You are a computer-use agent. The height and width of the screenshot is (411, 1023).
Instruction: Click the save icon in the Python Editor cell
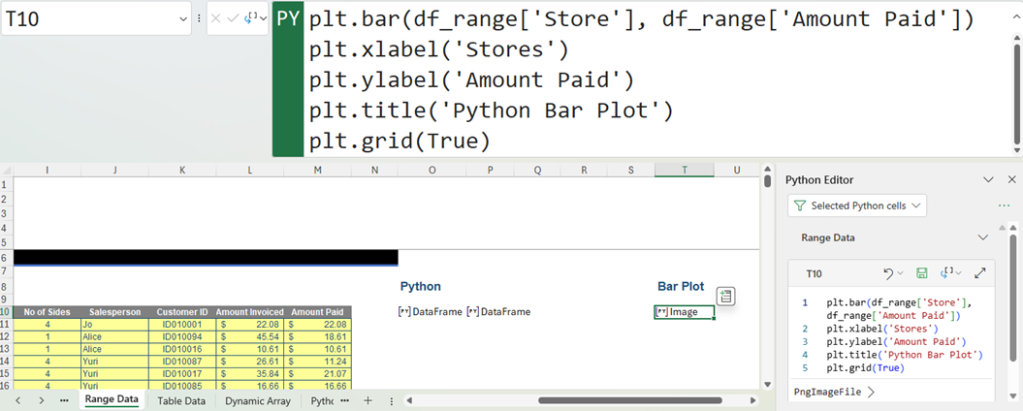(922, 273)
